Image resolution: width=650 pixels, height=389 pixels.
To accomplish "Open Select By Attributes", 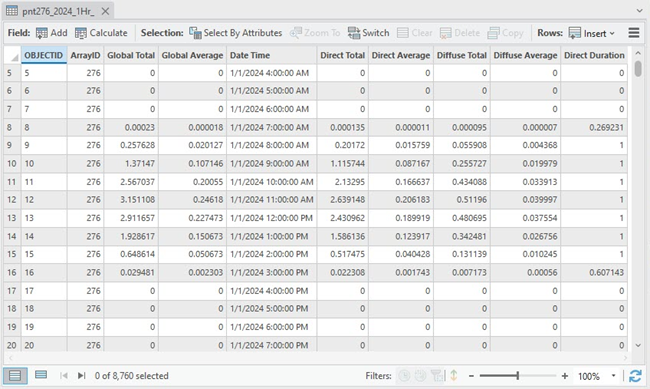I will click(x=235, y=33).
